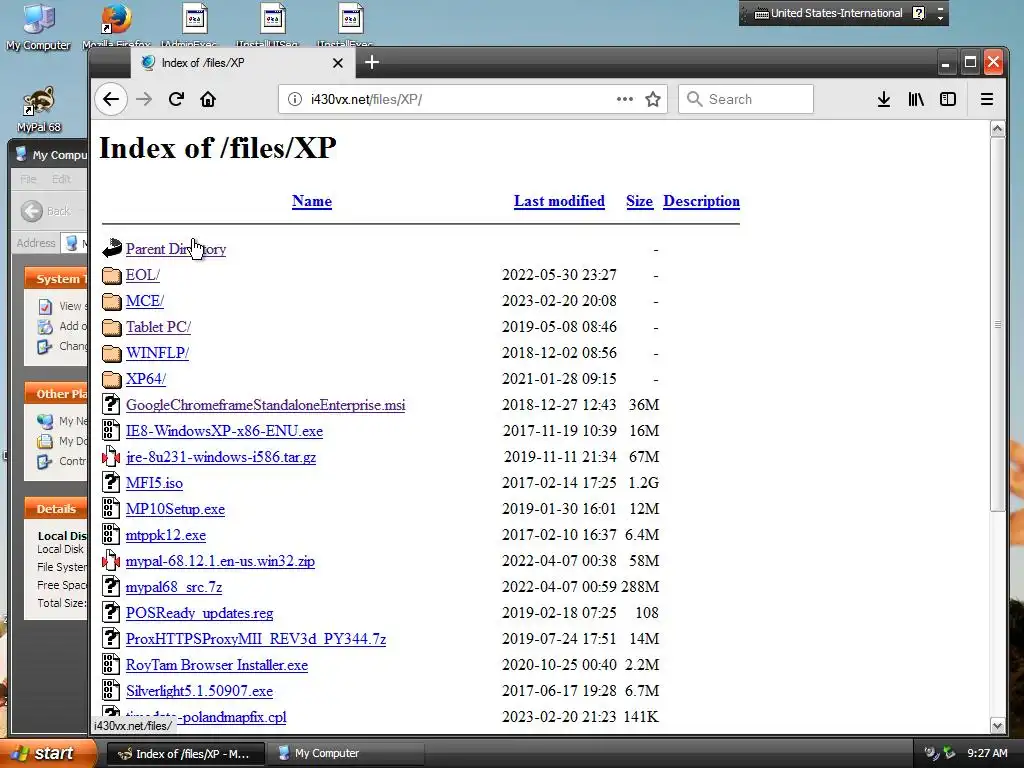Open the United States-International language bar

[x=828, y=13]
